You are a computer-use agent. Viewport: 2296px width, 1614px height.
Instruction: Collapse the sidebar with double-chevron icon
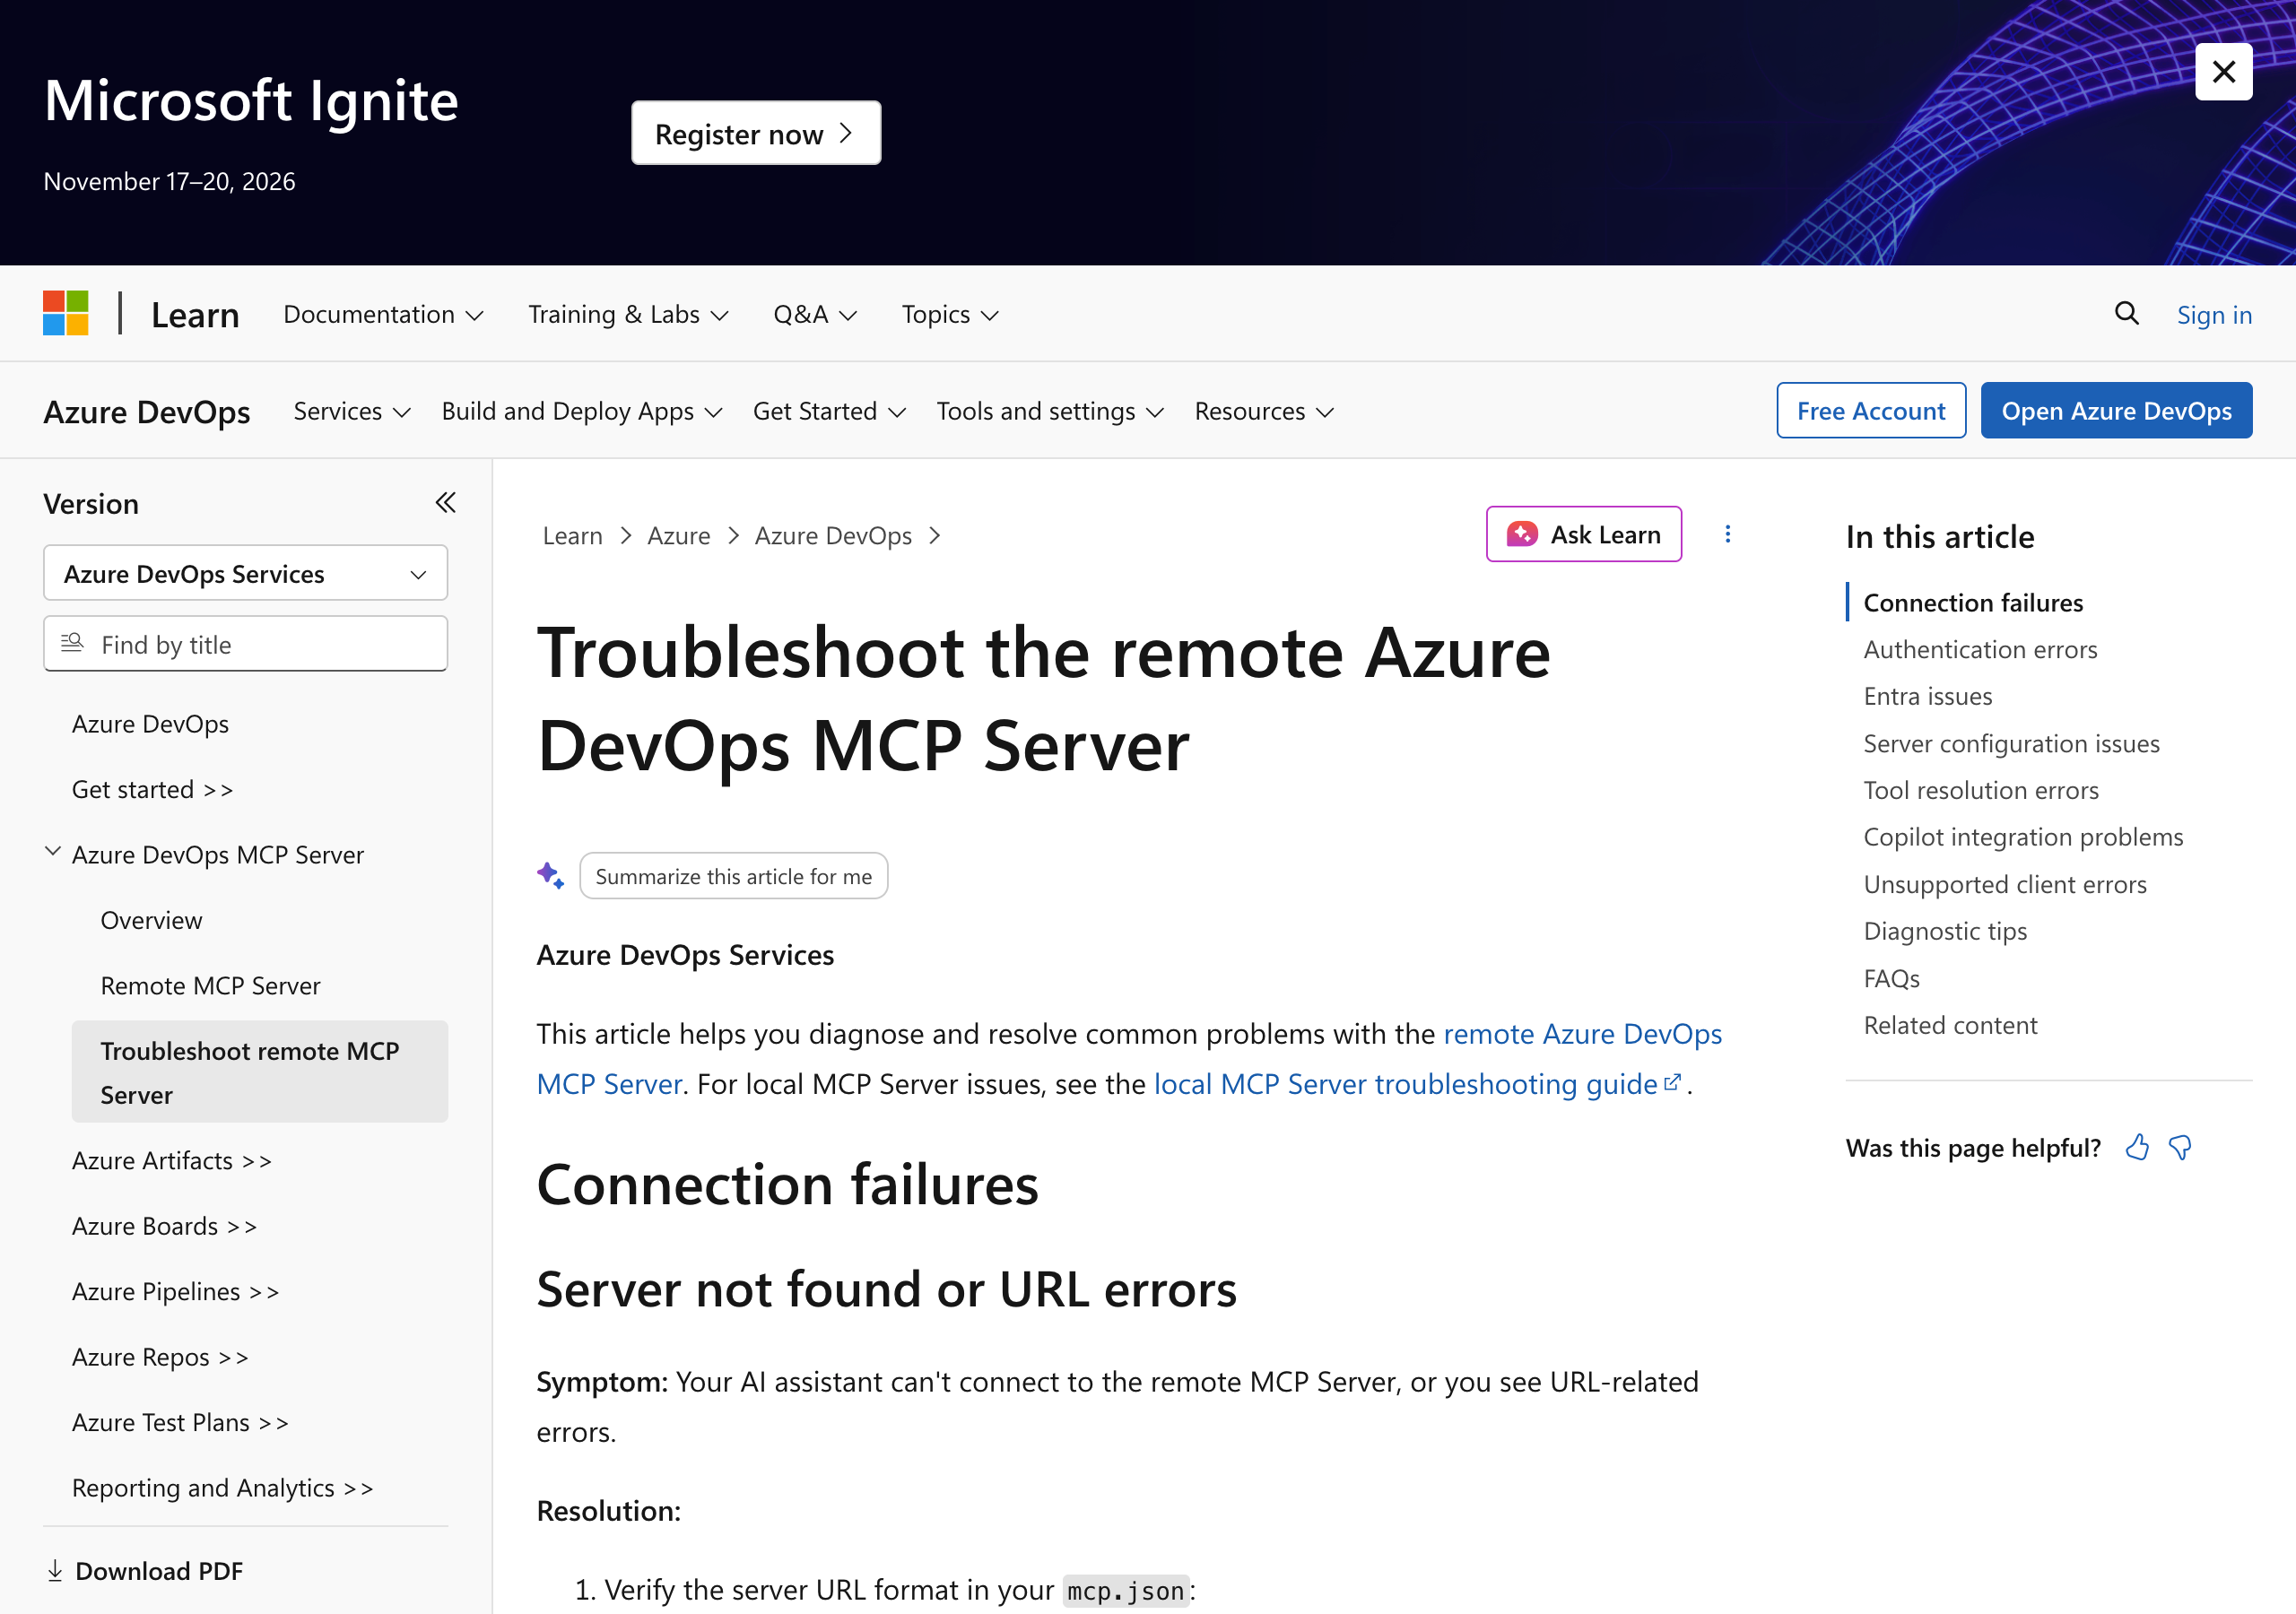tap(445, 503)
